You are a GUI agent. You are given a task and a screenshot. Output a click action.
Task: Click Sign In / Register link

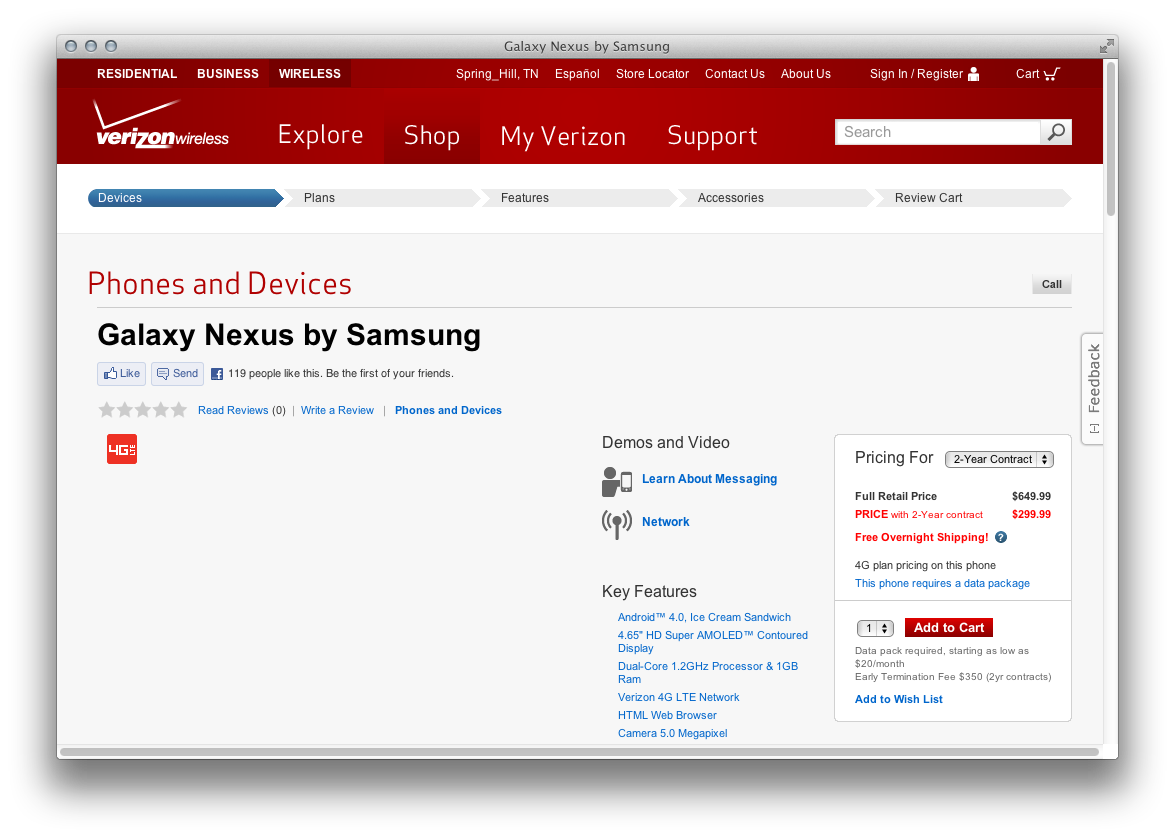click(916, 73)
